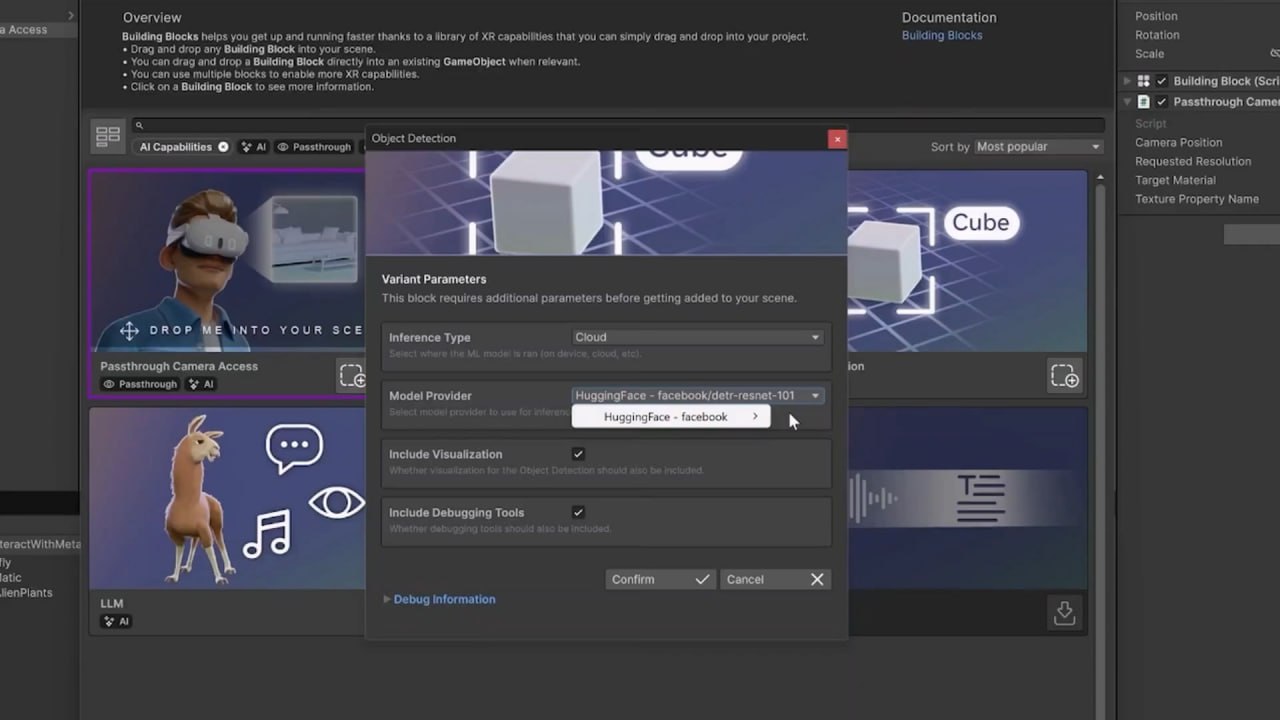
Task: Uncheck Include Debugging Tools checkbox
Action: tap(578, 512)
